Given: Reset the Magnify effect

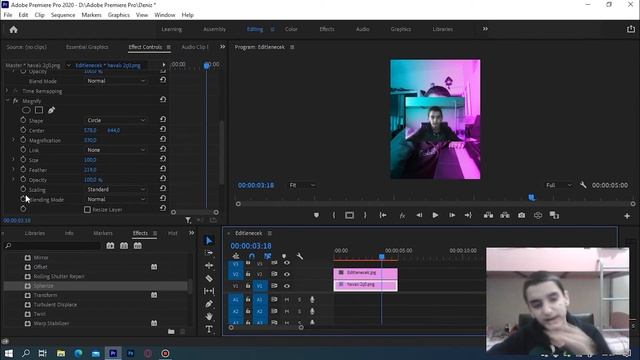Looking at the screenshot, I should pos(163,100).
